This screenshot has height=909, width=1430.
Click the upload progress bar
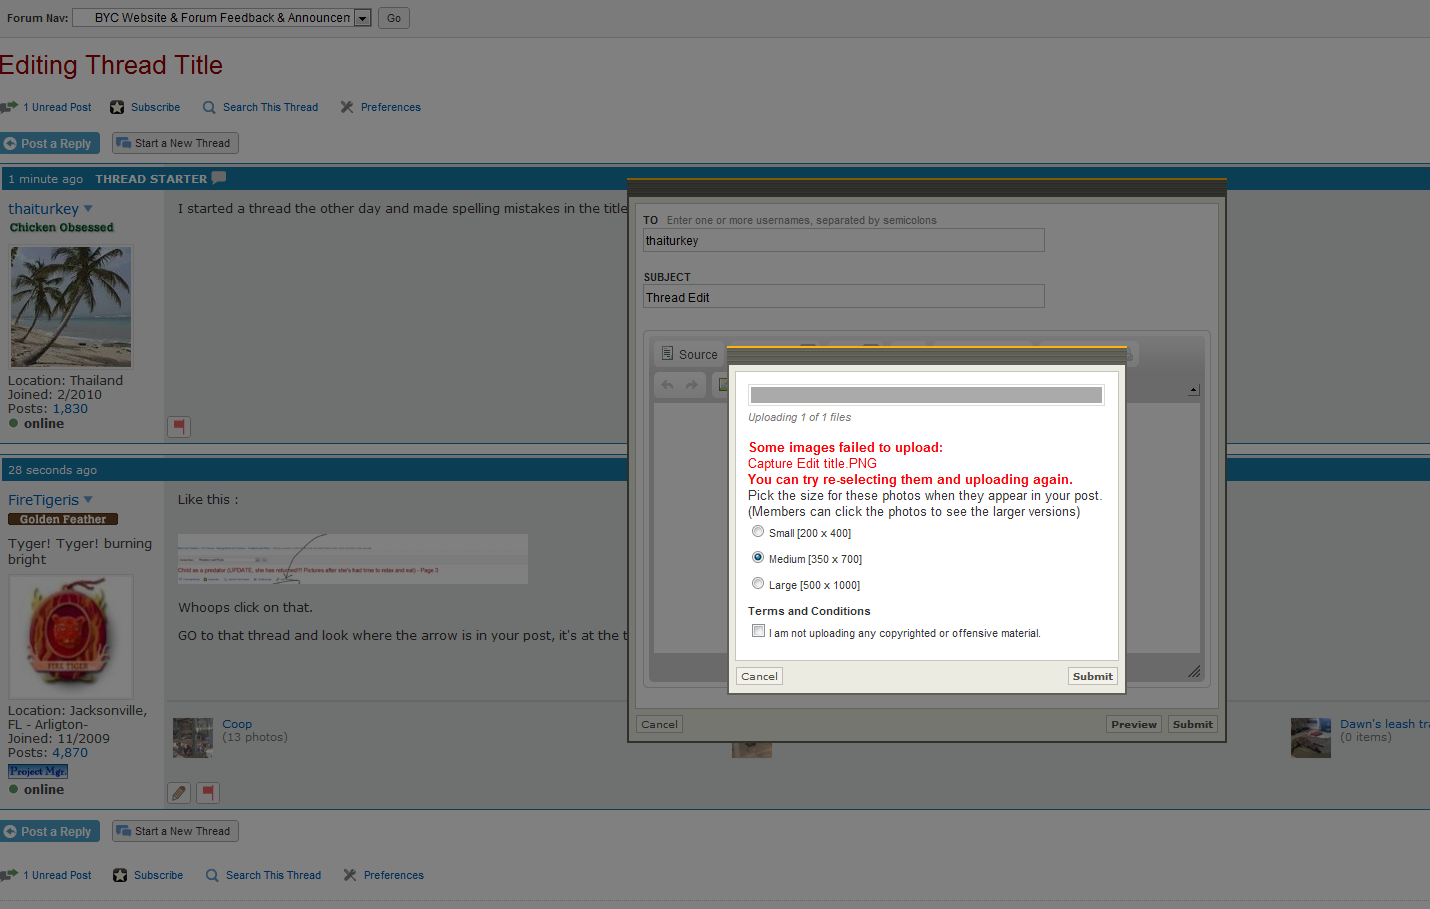tap(926, 395)
